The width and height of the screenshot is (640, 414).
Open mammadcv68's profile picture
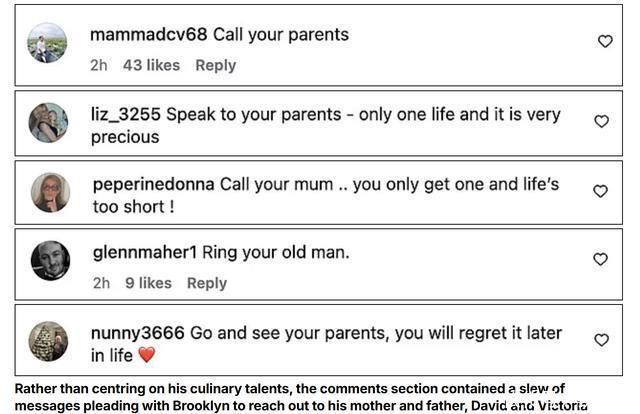[47, 44]
